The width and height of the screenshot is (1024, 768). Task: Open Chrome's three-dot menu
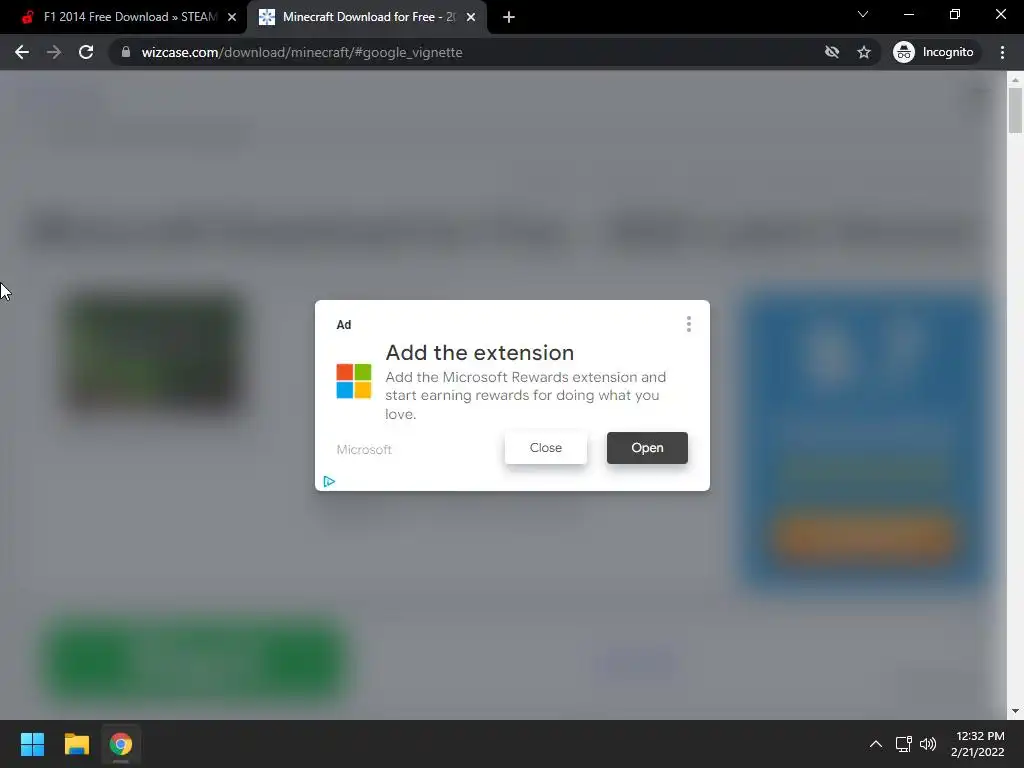1002,52
